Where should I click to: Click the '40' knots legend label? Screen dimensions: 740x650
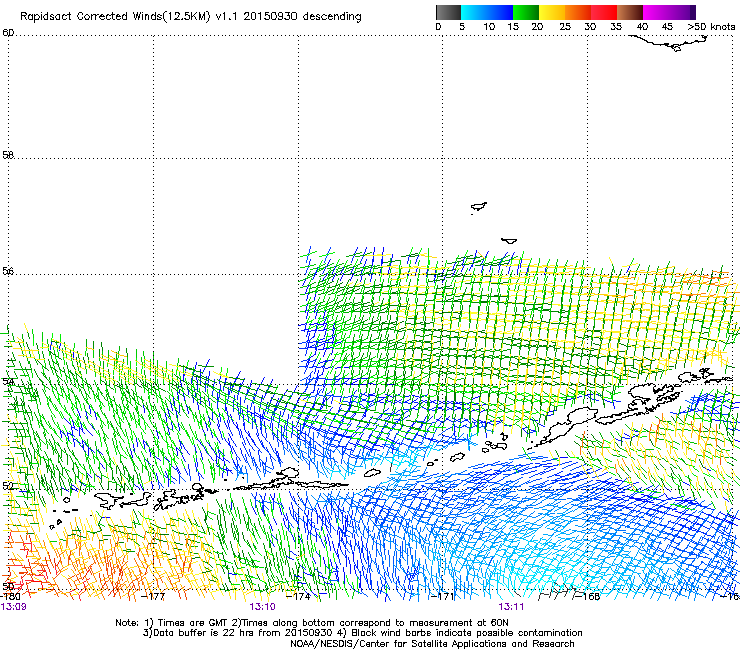[x=642, y=27]
